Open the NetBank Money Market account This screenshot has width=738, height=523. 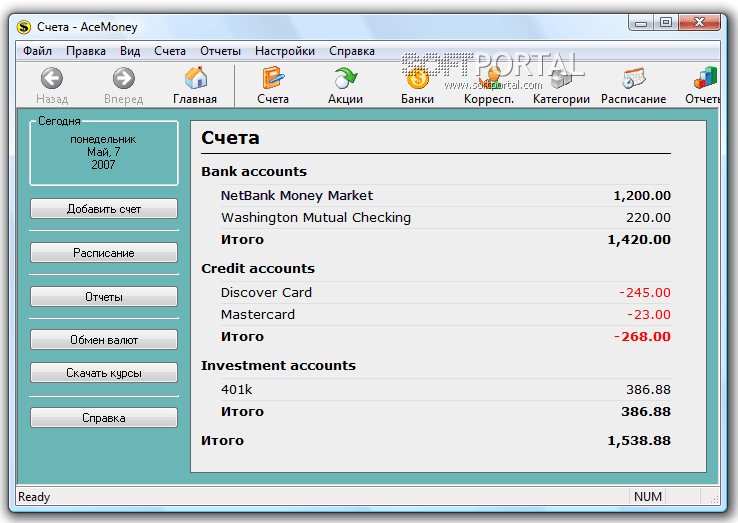tap(297, 195)
